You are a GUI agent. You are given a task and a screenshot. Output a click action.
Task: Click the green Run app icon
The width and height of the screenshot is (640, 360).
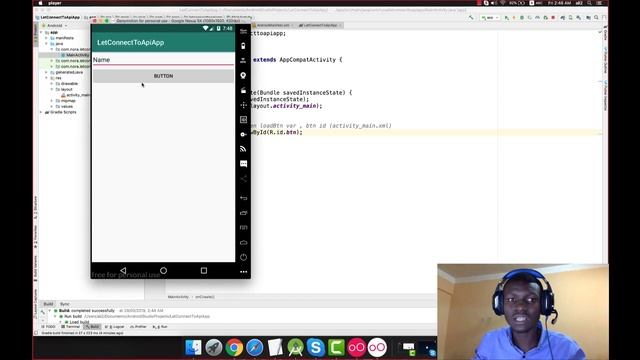[x=507, y=18]
